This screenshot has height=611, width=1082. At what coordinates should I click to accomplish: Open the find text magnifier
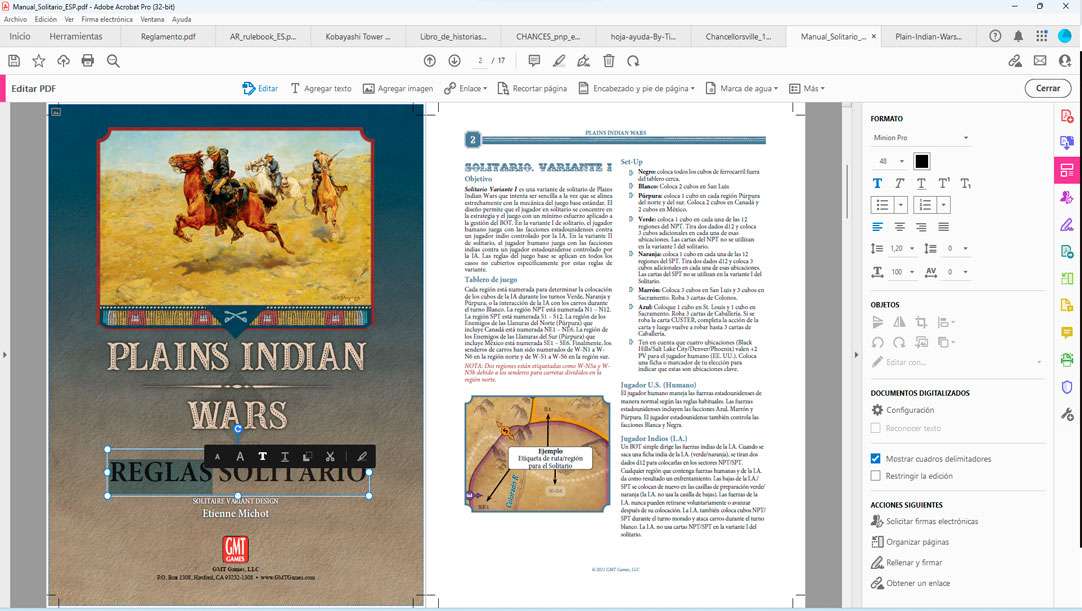113,61
